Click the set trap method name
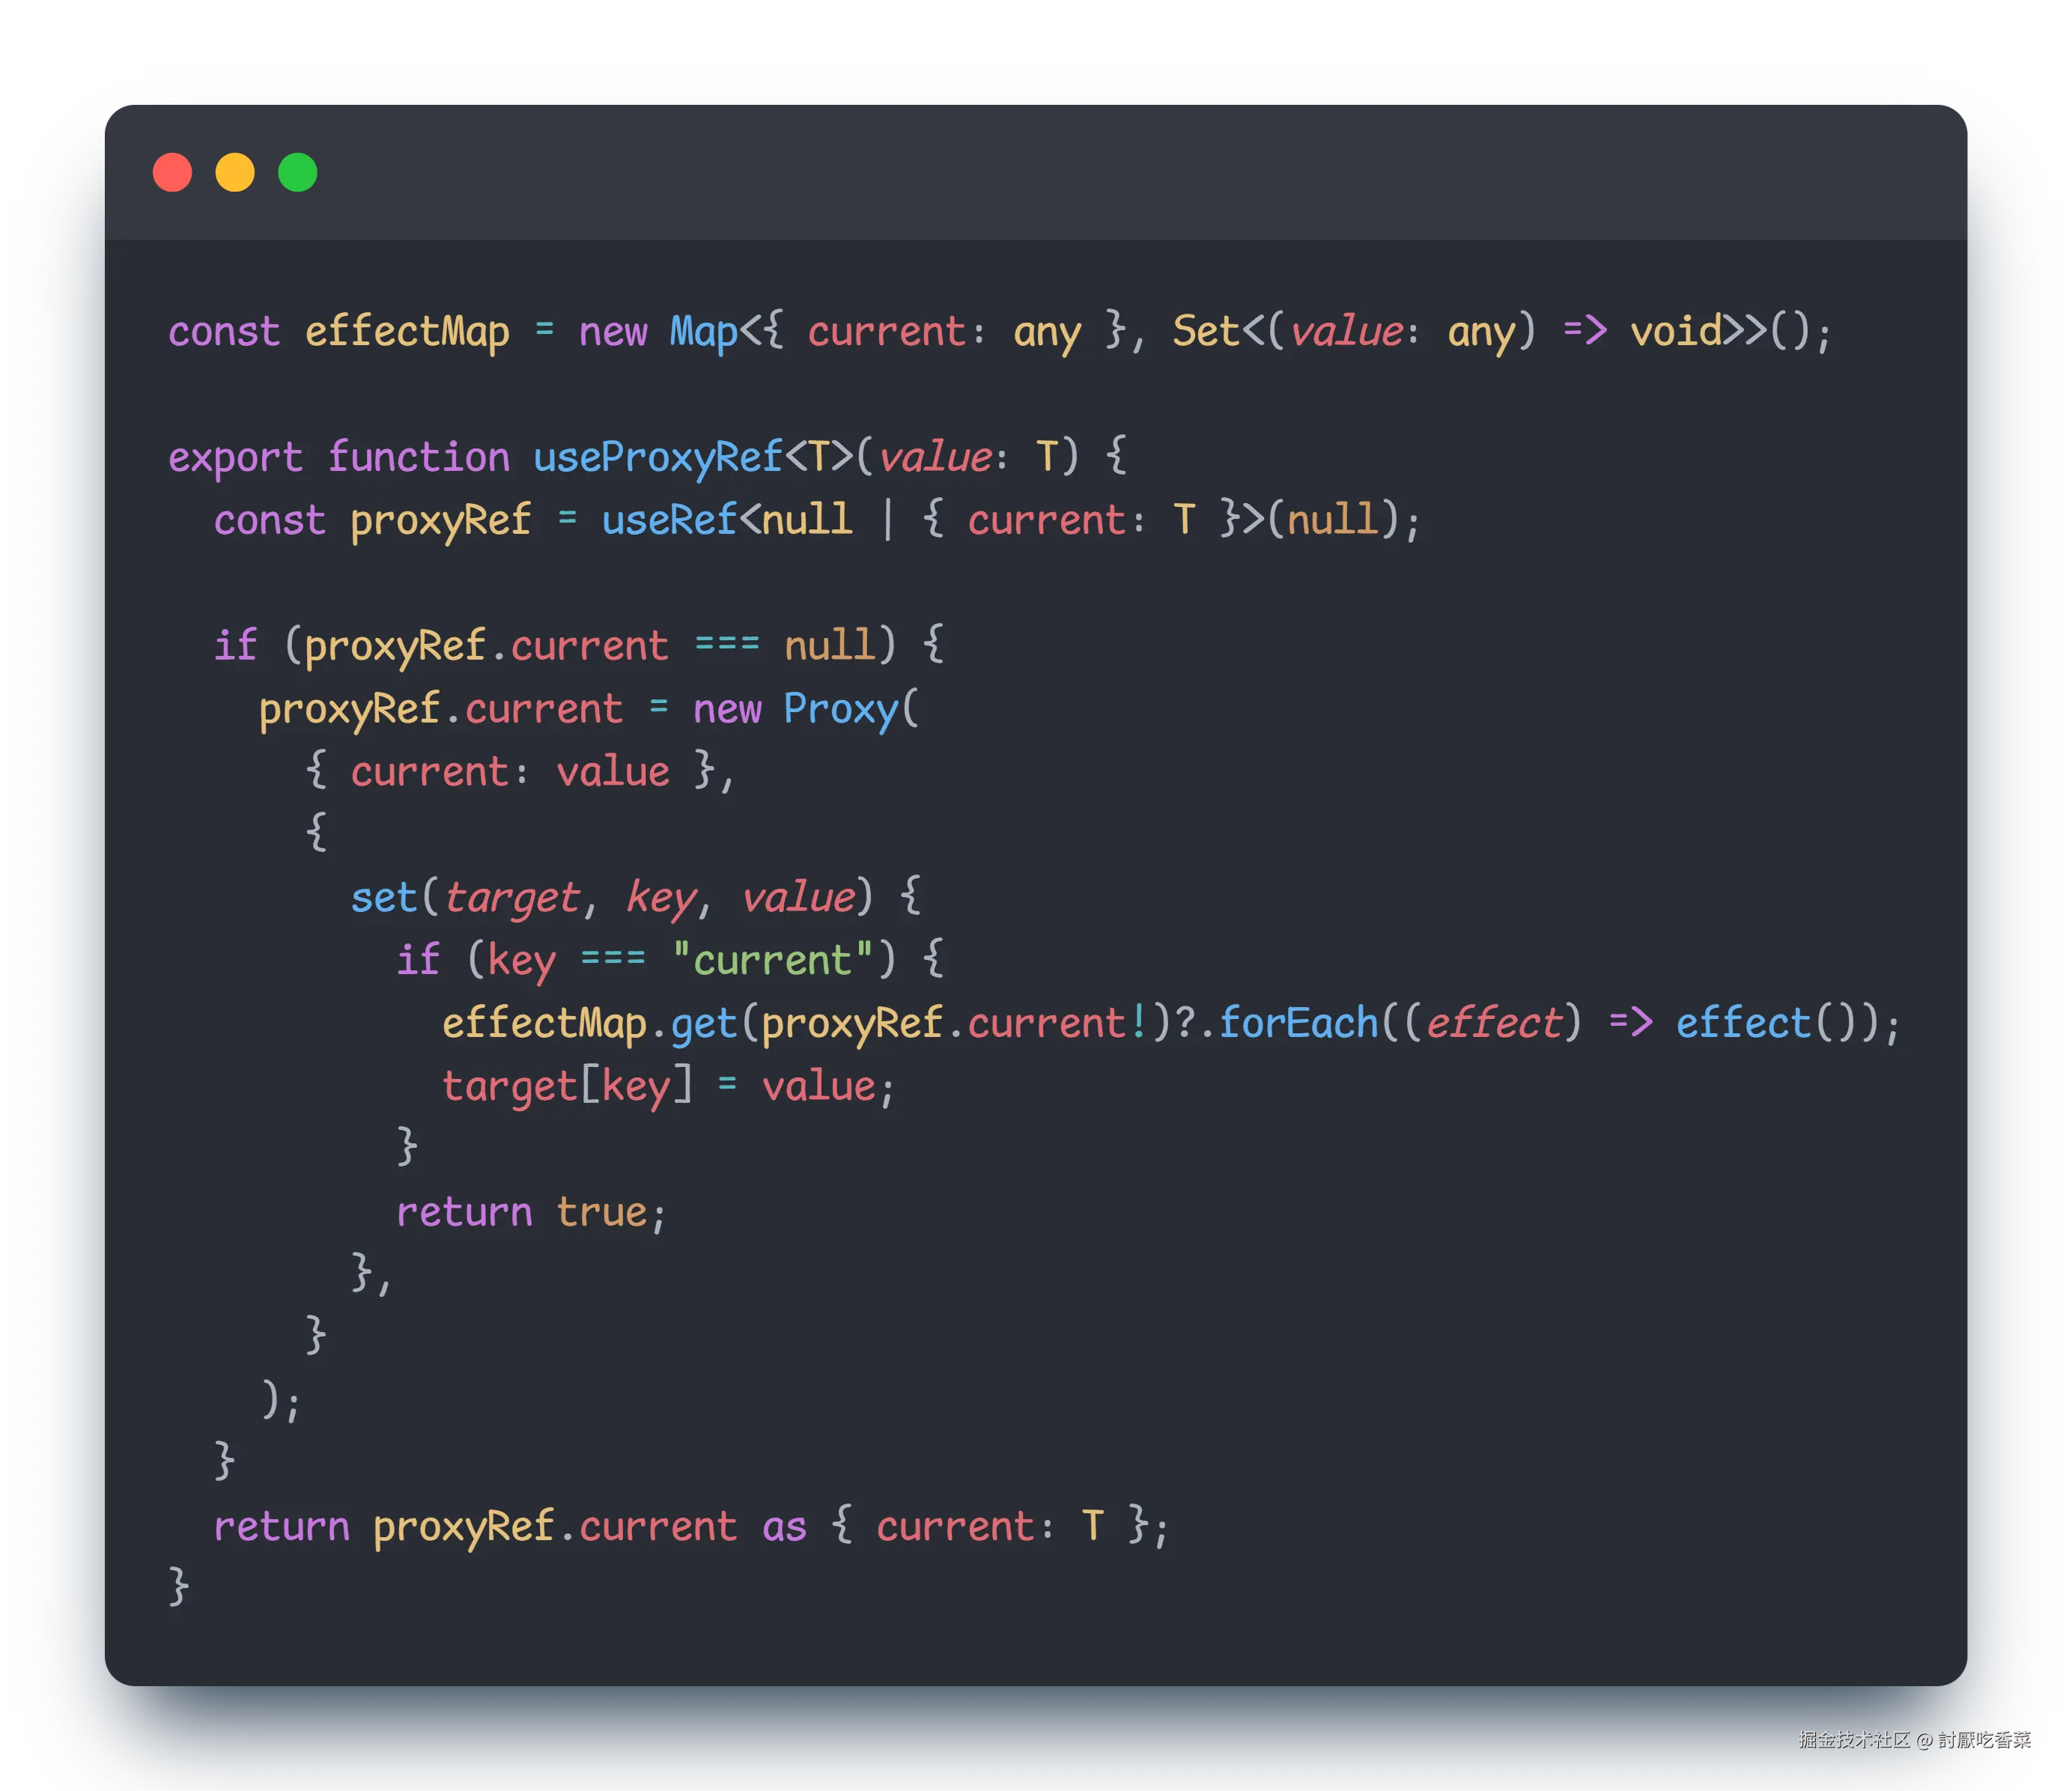This screenshot has height=1791, width=2072. coord(383,898)
